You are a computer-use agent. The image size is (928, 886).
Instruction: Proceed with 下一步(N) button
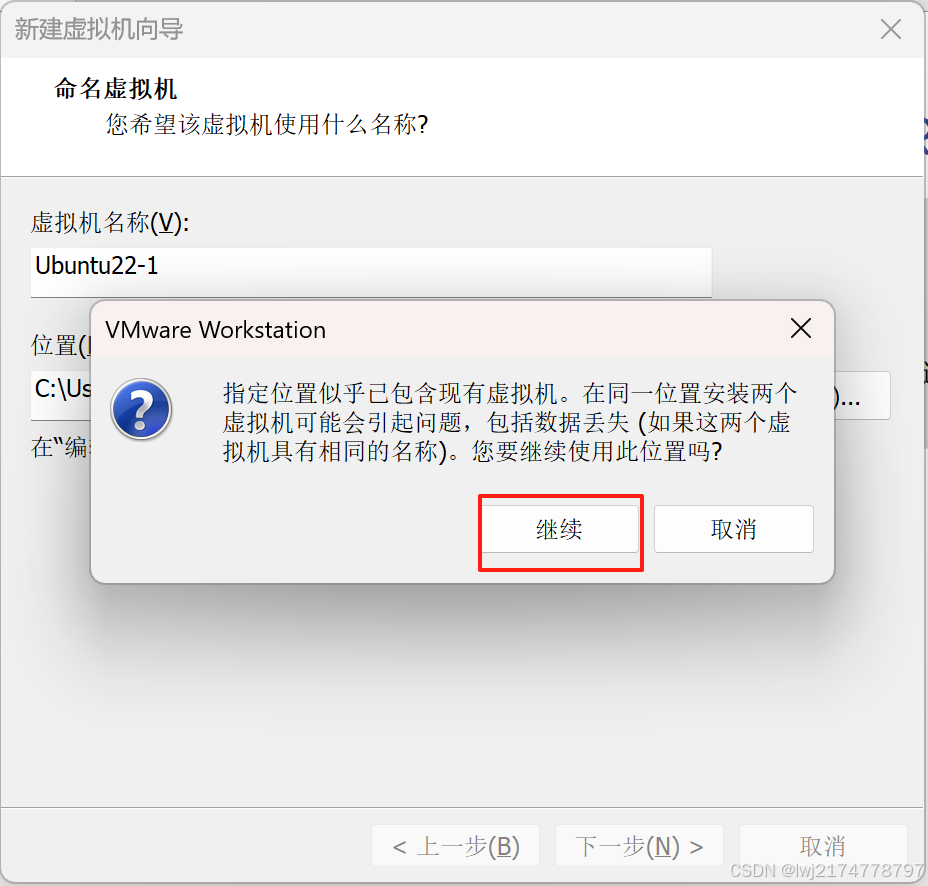tap(639, 846)
